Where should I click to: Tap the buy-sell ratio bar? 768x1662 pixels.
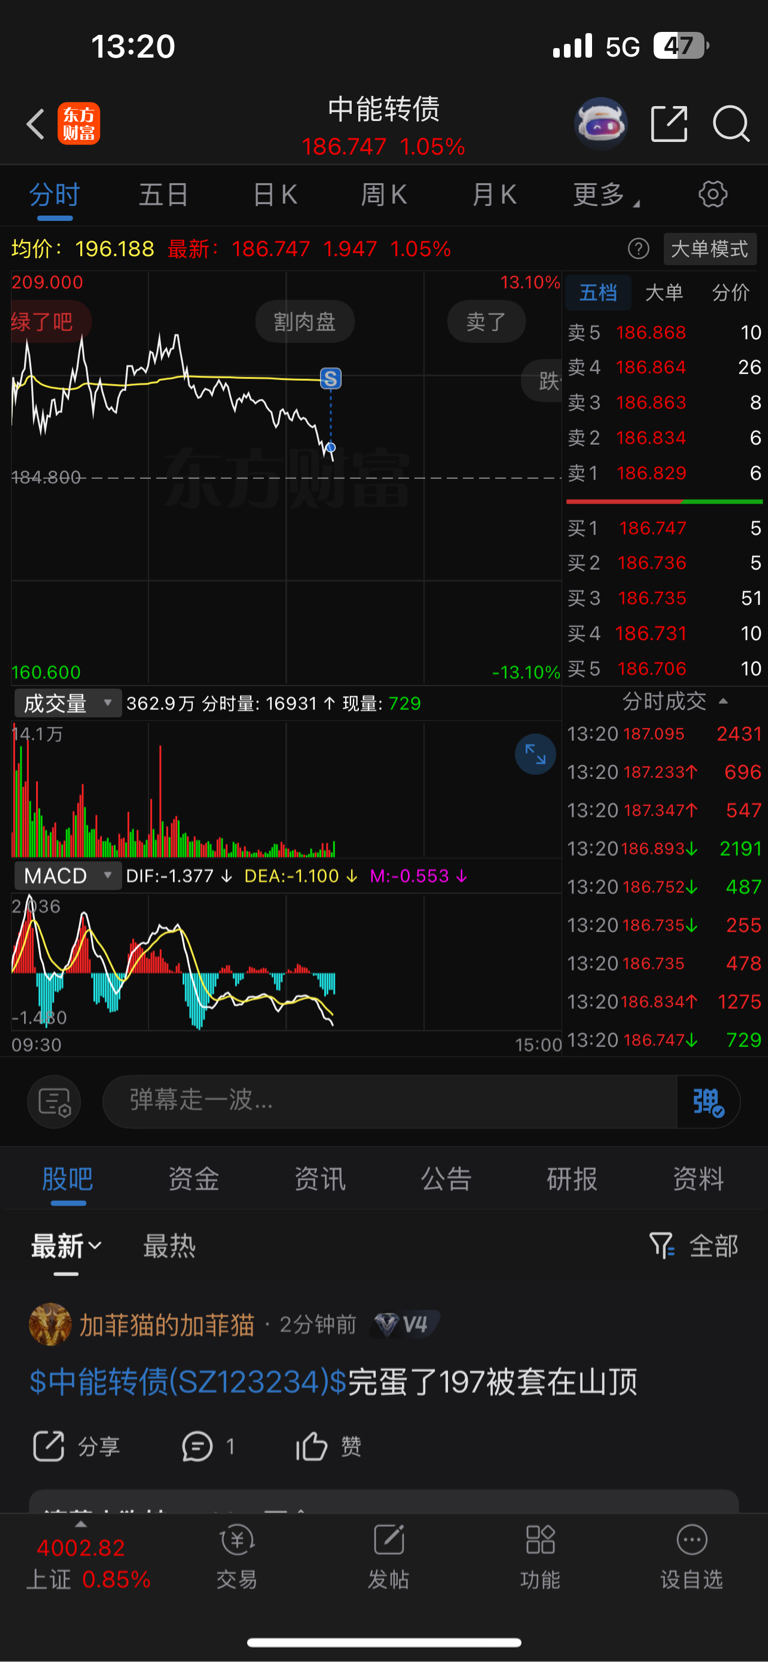[664, 501]
